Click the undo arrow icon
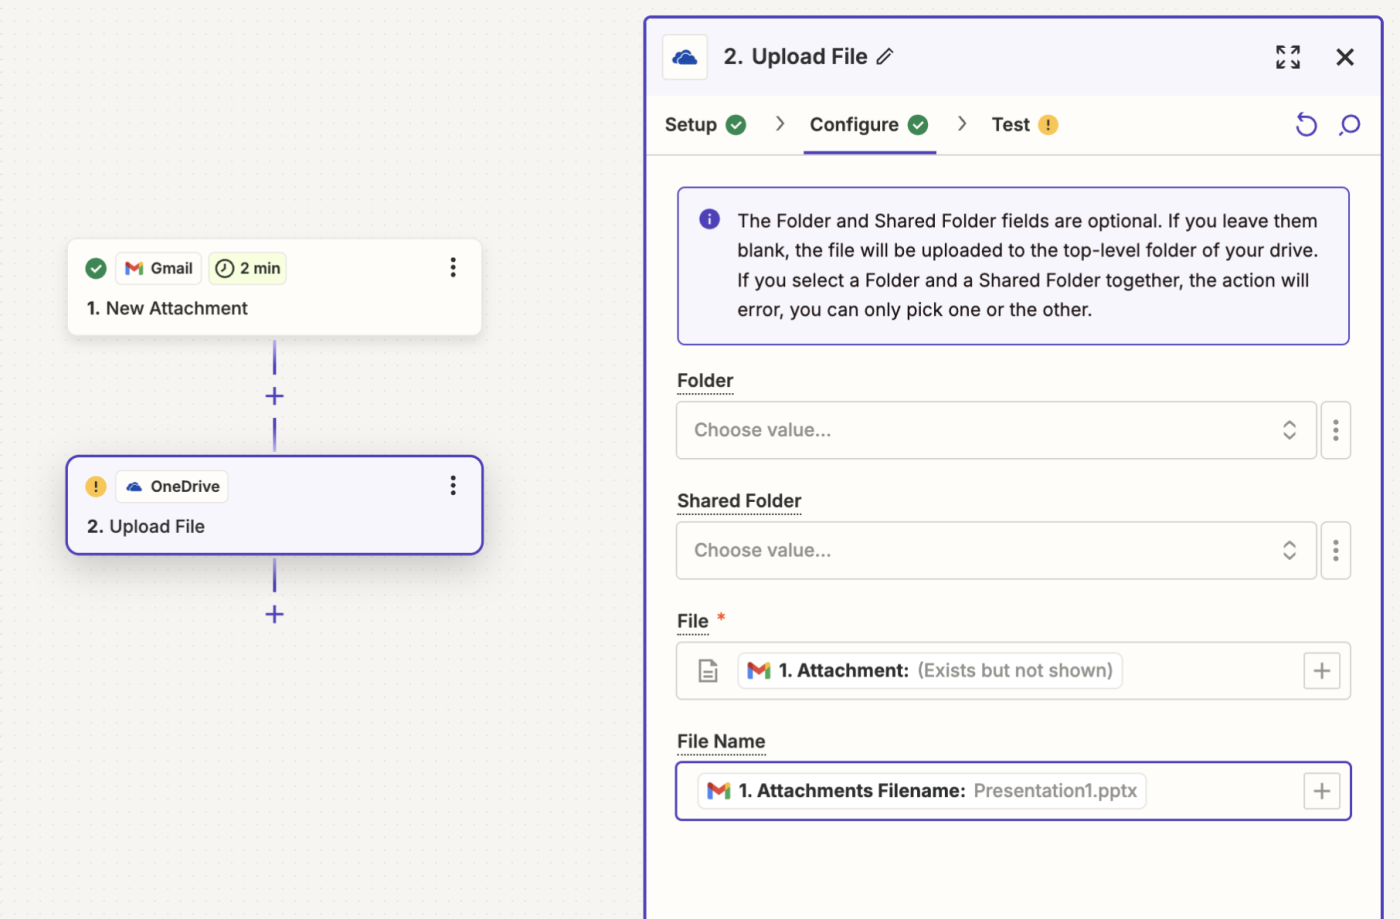The image size is (1400, 919). (1306, 125)
